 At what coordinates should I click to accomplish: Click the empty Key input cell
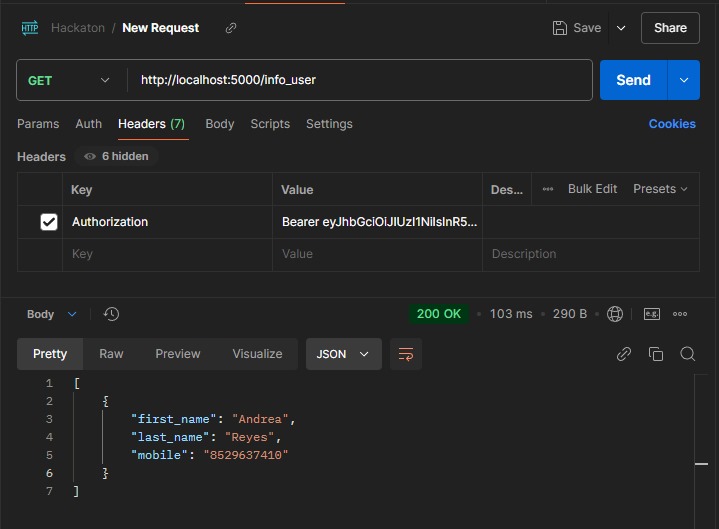pyautogui.click(x=167, y=254)
